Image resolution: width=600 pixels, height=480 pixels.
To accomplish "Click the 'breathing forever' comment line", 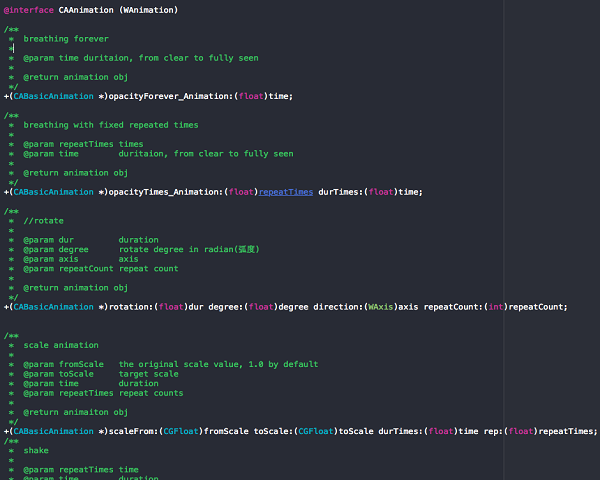I will click(x=66, y=39).
